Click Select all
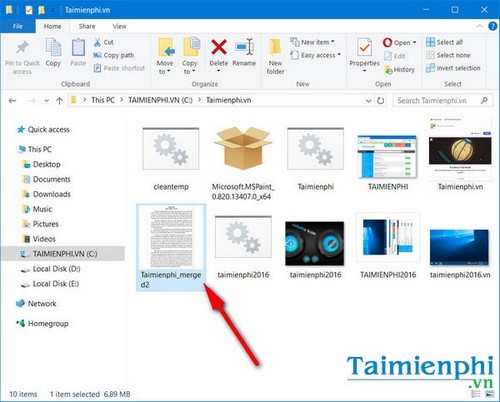The width and height of the screenshot is (500, 402). click(444, 42)
